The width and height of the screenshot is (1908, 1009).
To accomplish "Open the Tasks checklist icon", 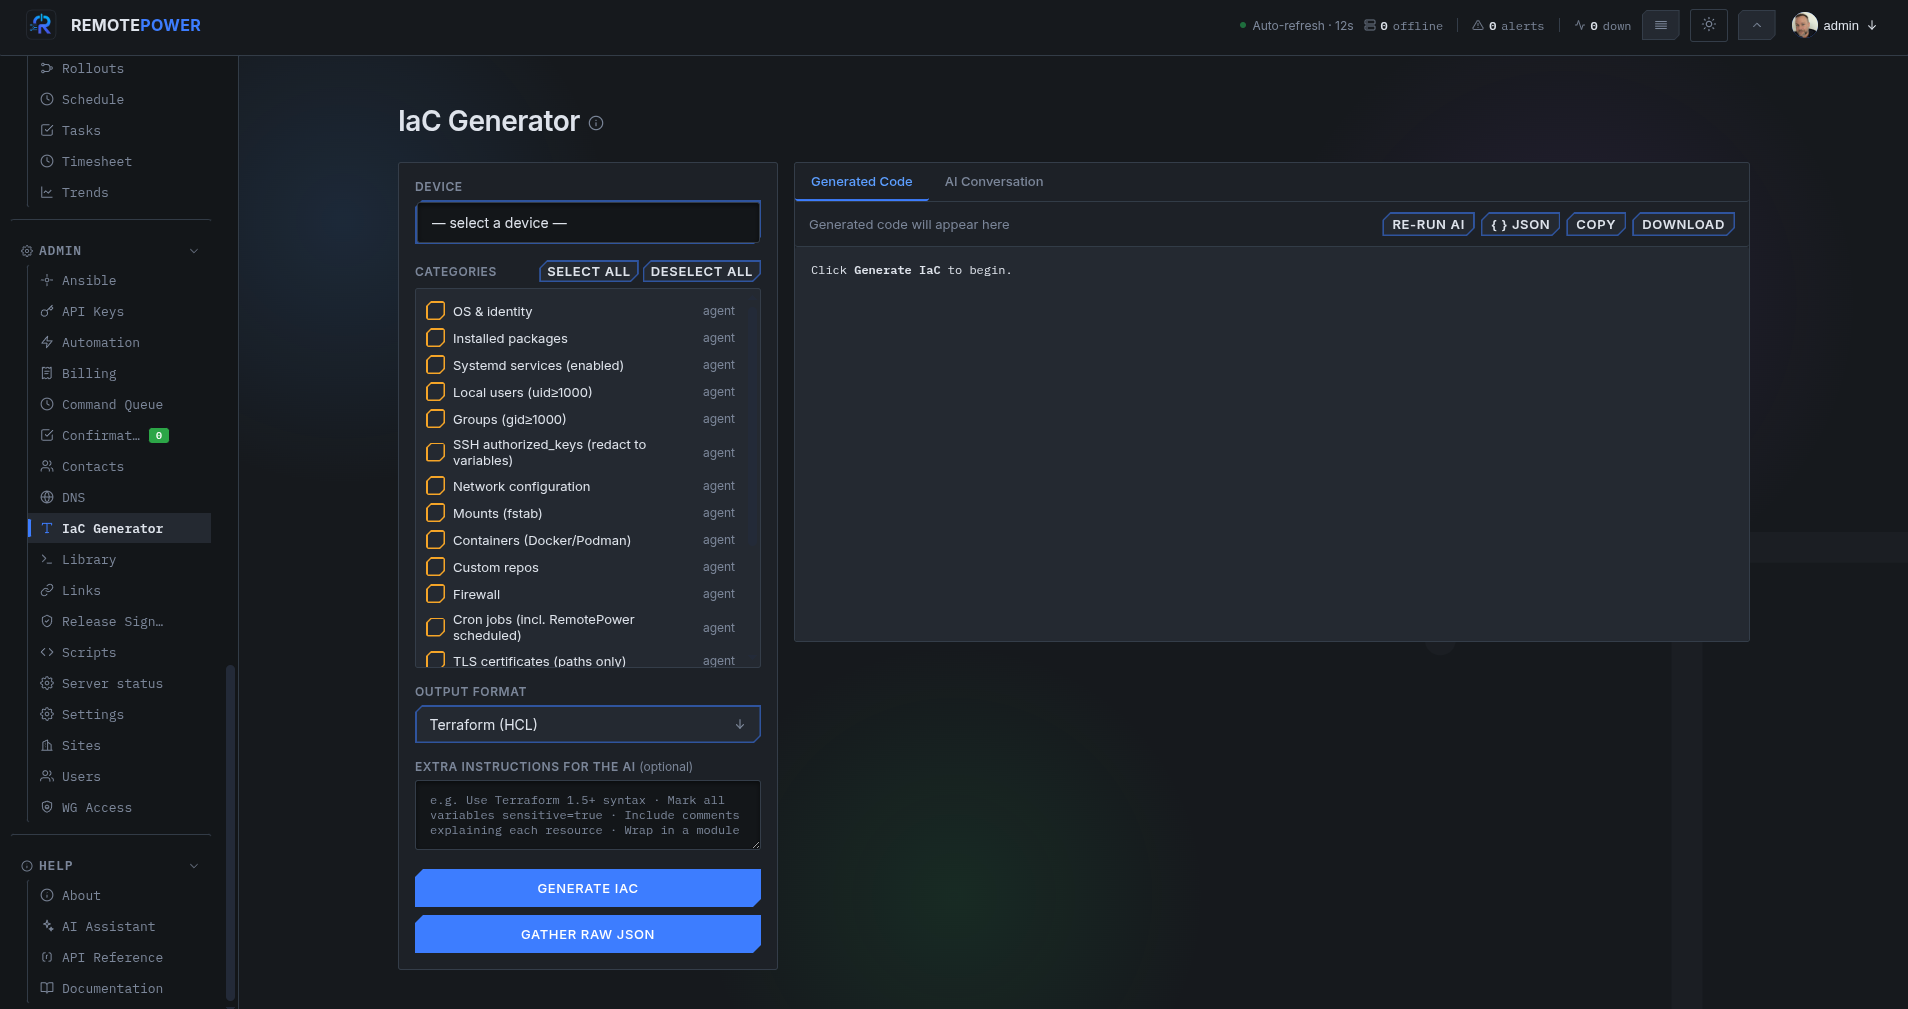I will (47, 130).
